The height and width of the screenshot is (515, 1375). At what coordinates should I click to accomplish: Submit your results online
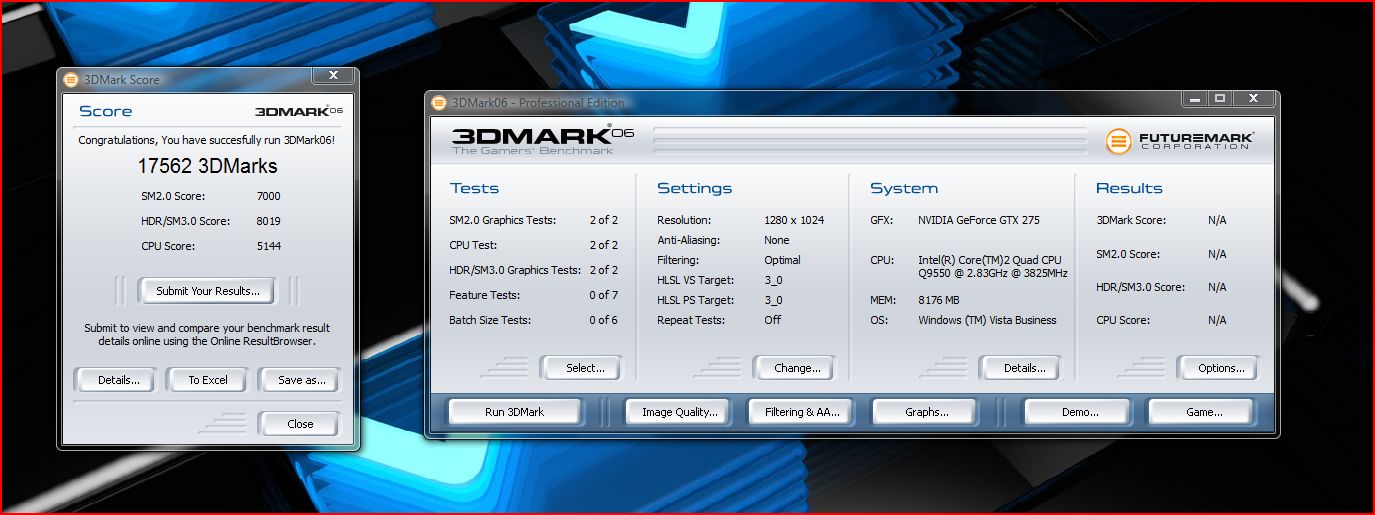[208, 291]
